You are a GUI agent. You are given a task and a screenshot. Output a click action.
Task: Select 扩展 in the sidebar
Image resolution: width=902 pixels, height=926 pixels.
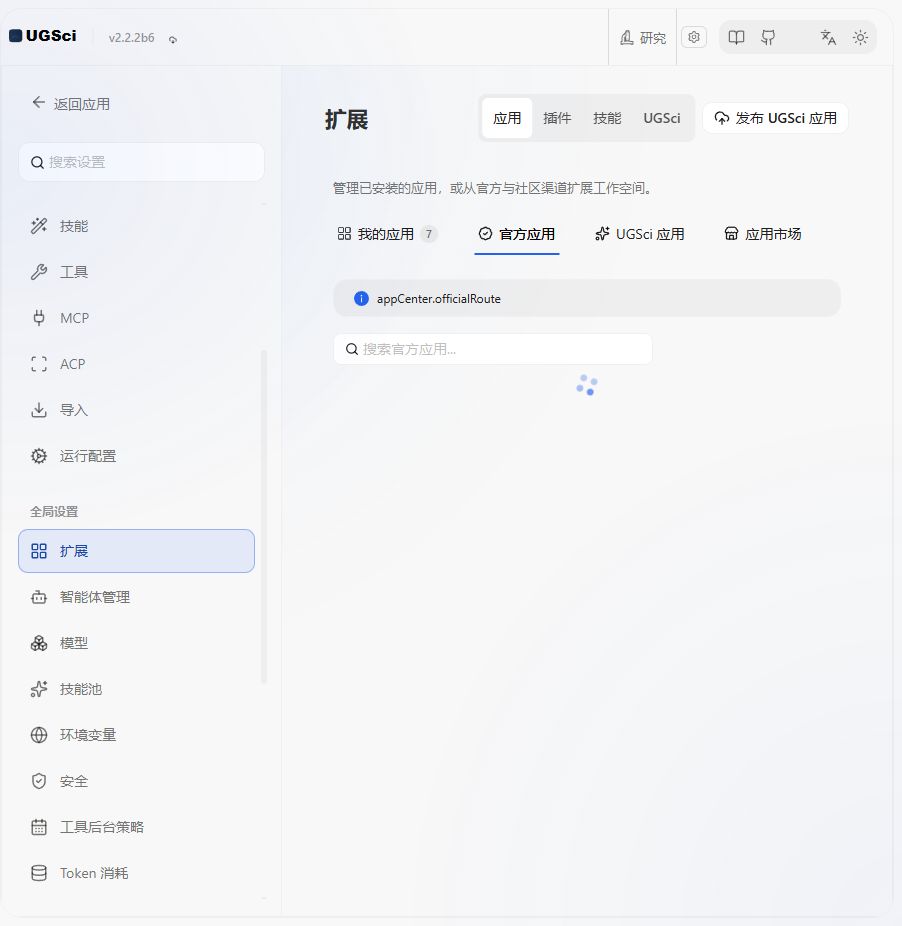[x=136, y=551]
